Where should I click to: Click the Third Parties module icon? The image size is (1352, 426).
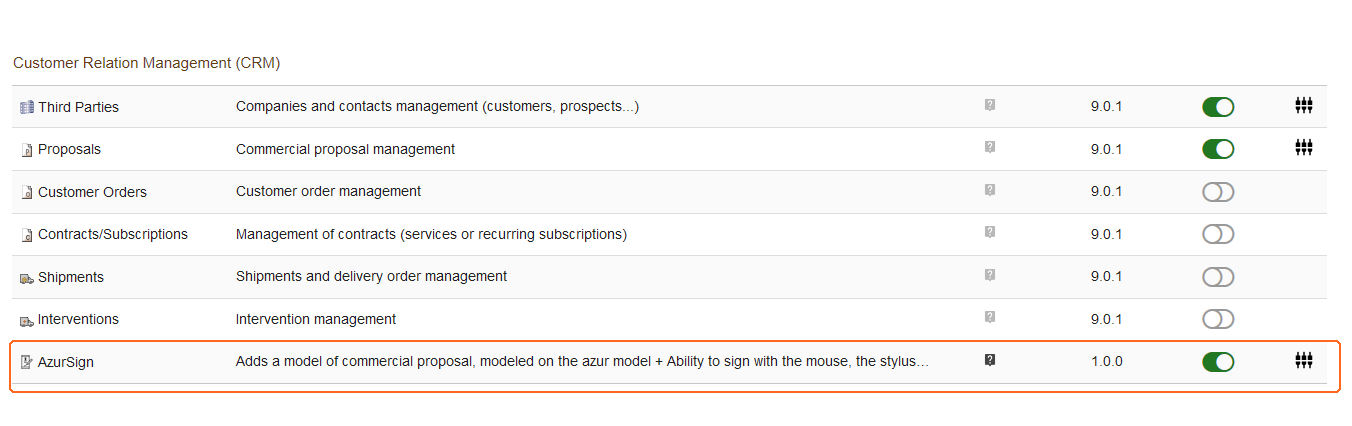coord(27,107)
